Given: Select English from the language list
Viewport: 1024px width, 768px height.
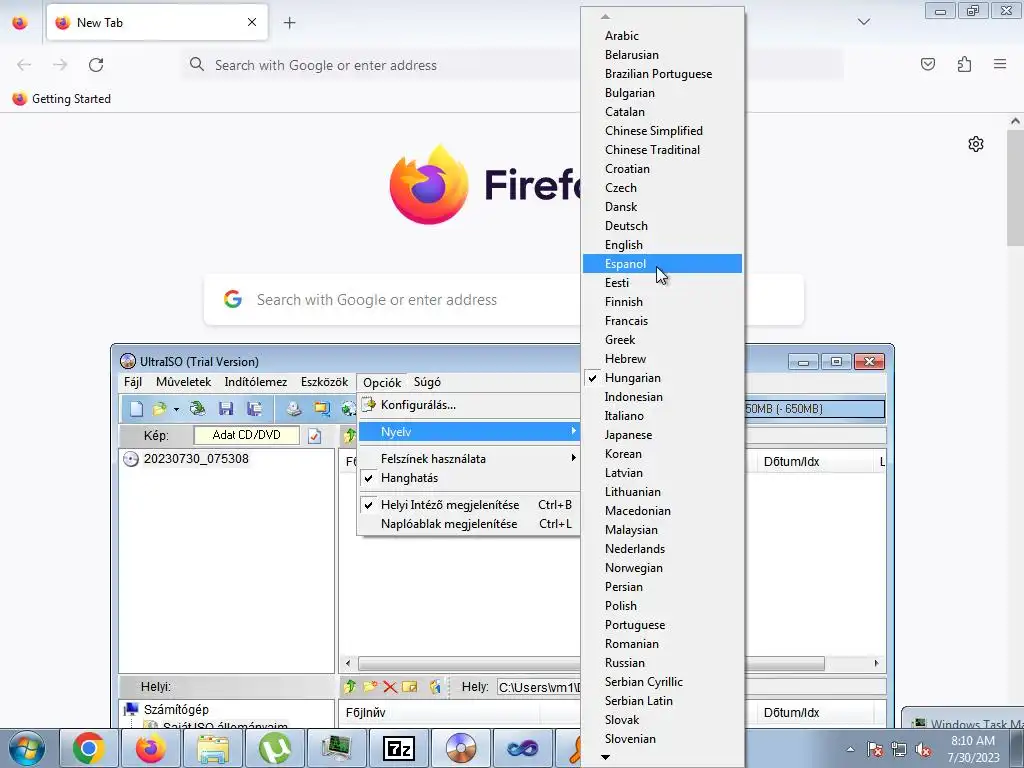Looking at the screenshot, I should click(662, 245).
